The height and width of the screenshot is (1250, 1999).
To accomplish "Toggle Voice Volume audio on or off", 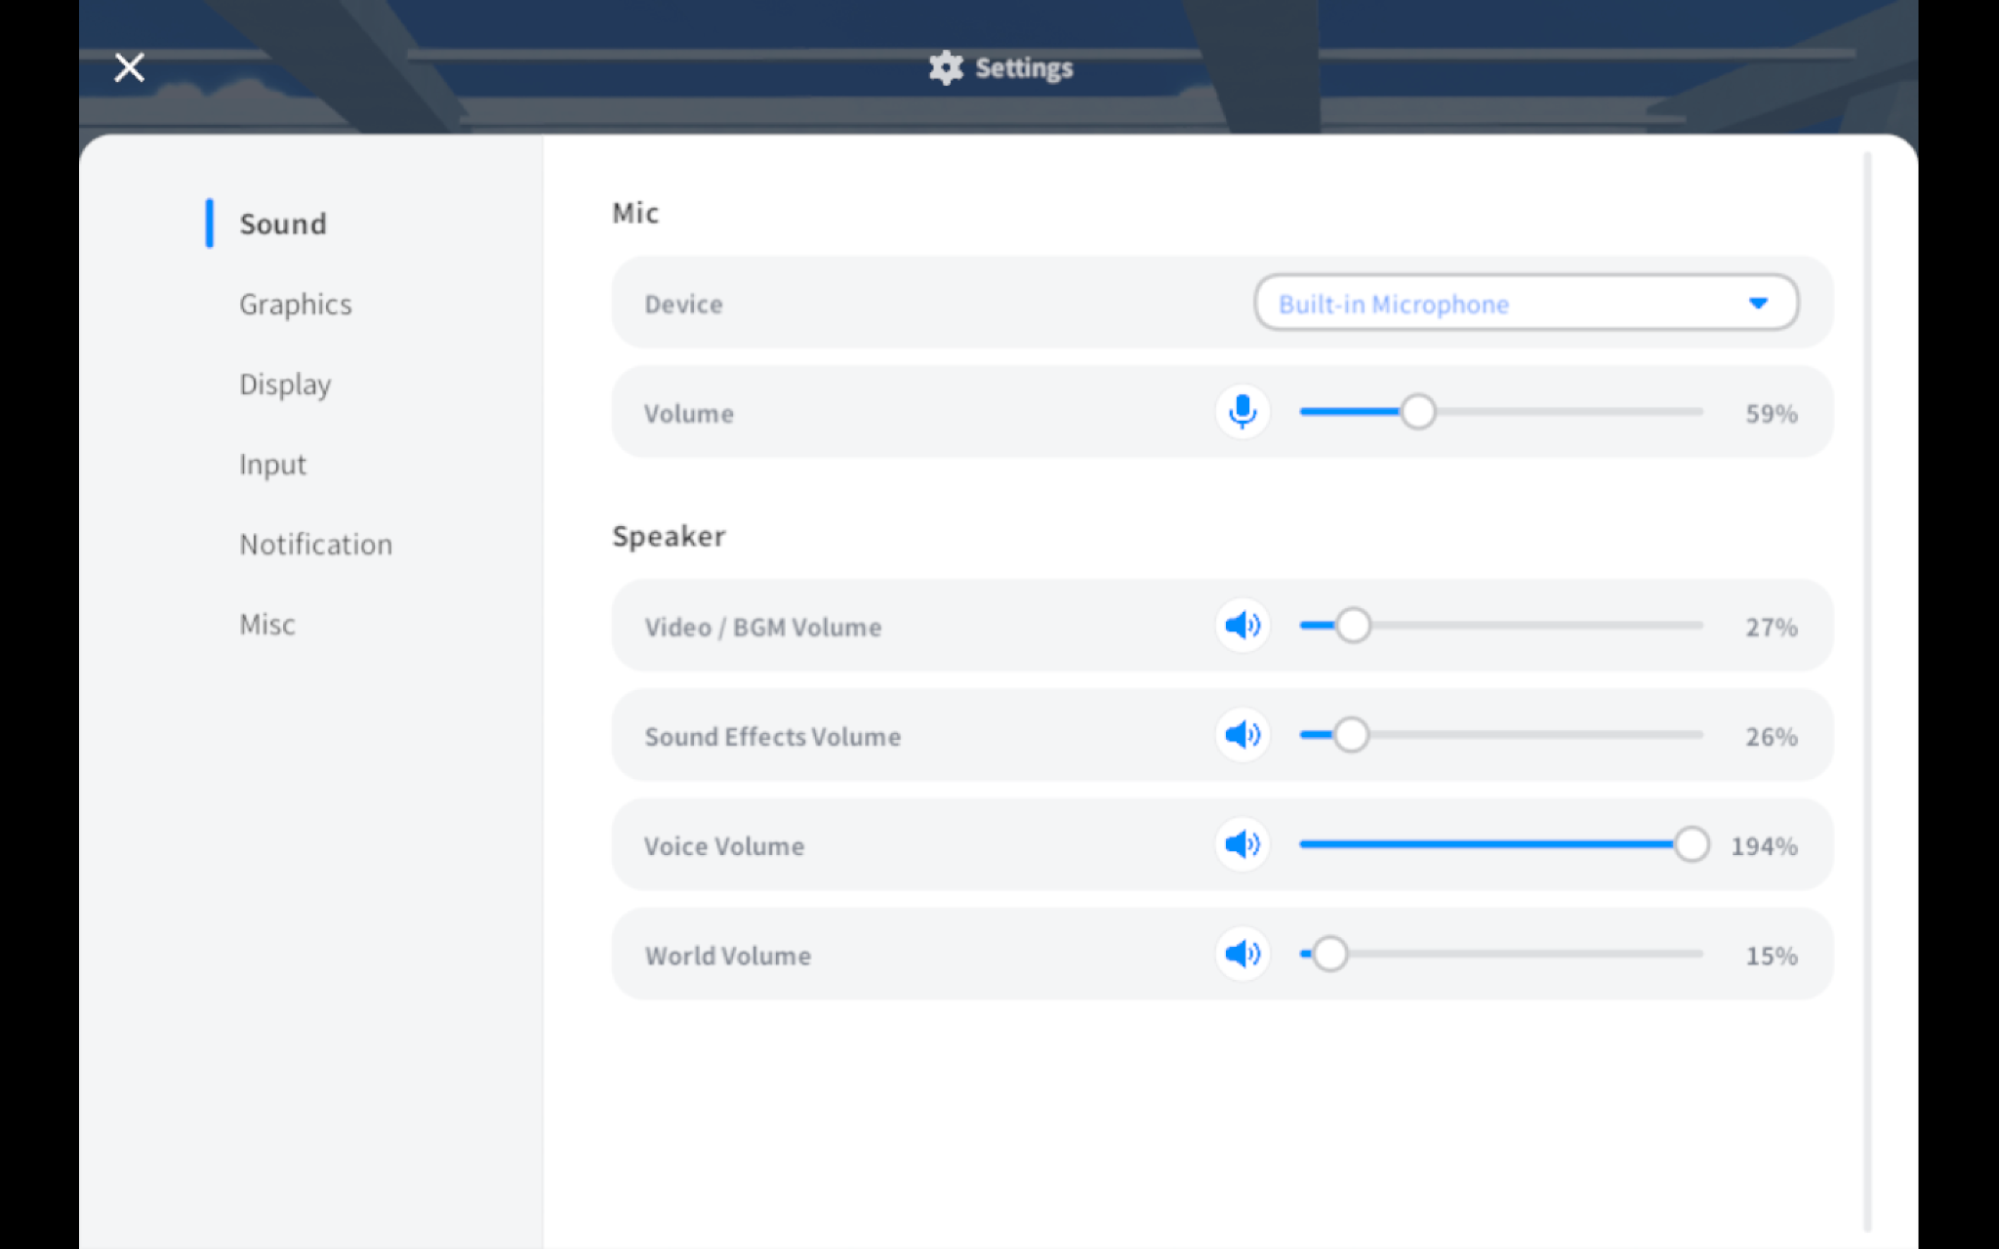I will coord(1242,844).
